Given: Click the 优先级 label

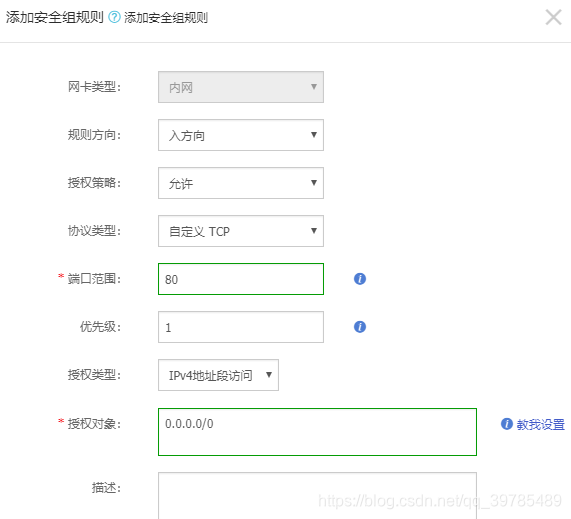Looking at the screenshot, I should click(x=100, y=327).
